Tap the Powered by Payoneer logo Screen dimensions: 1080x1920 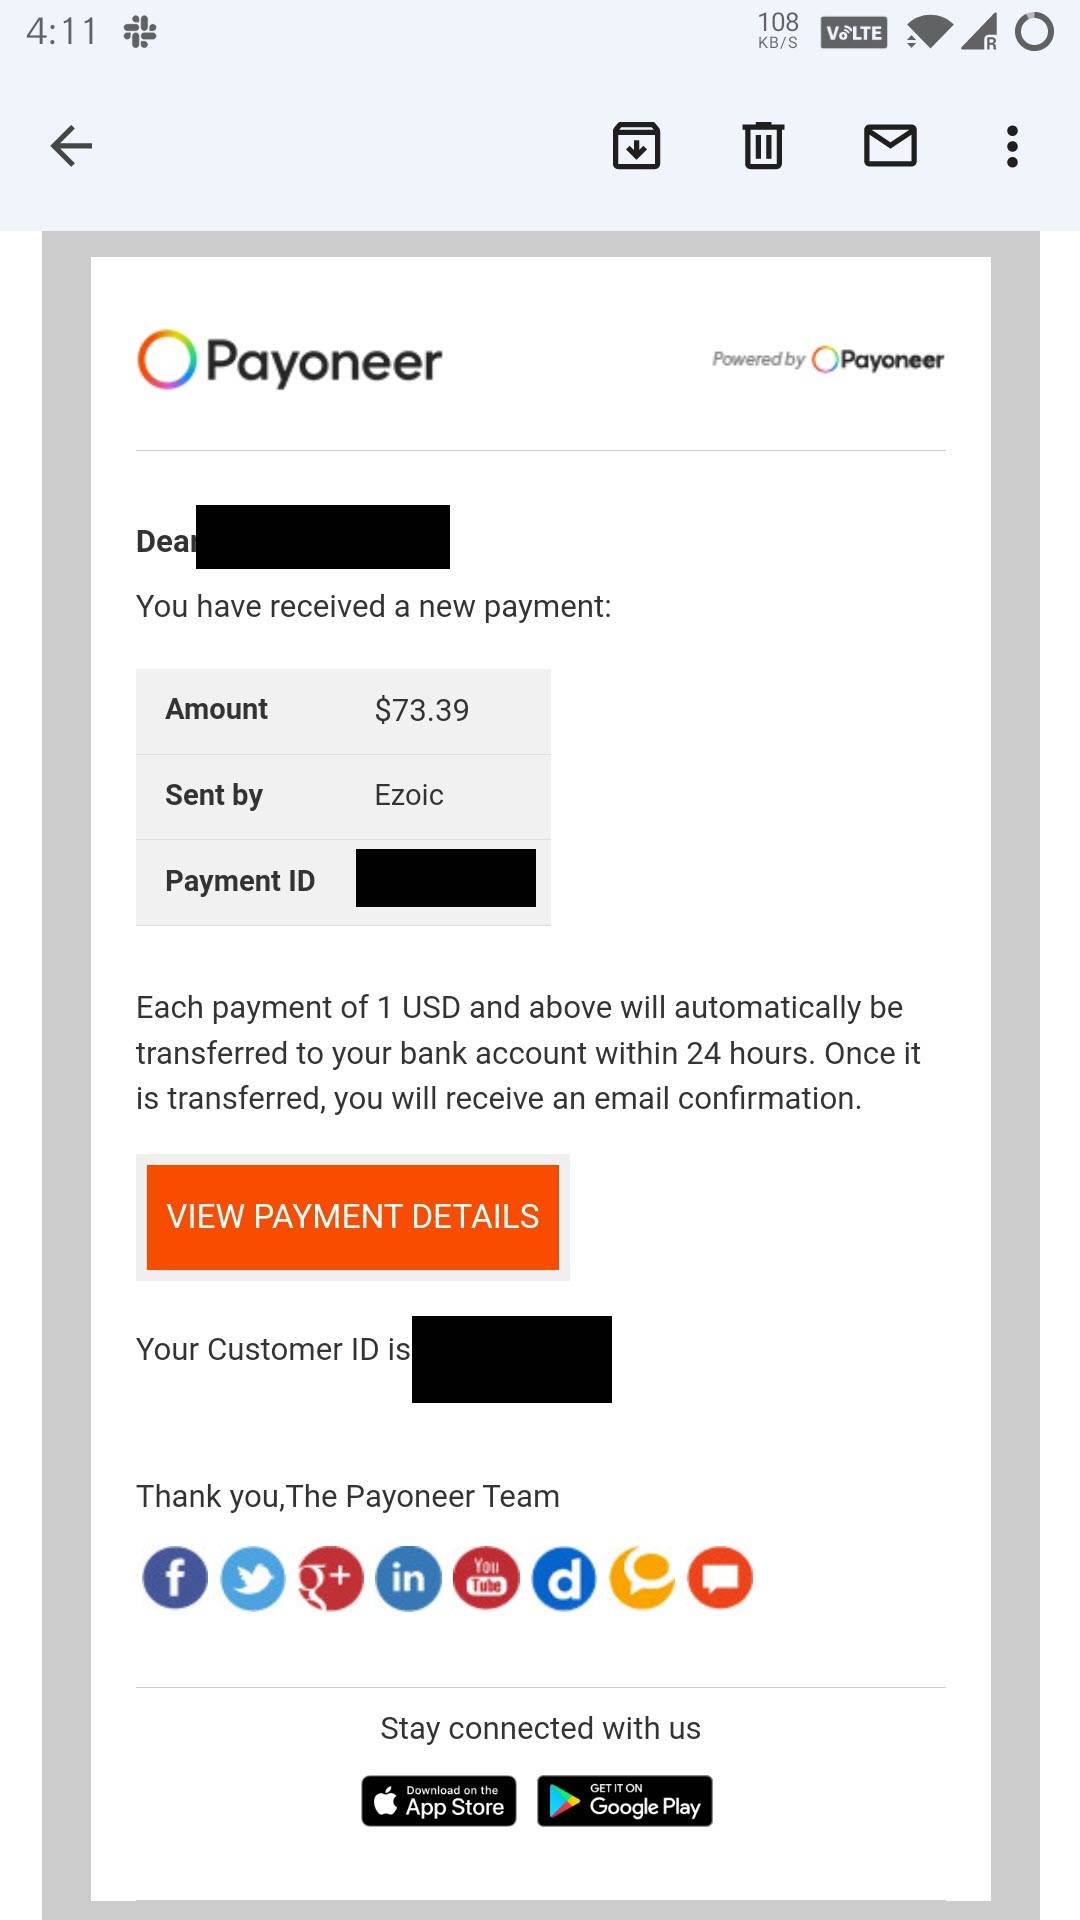tap(828, 359)
